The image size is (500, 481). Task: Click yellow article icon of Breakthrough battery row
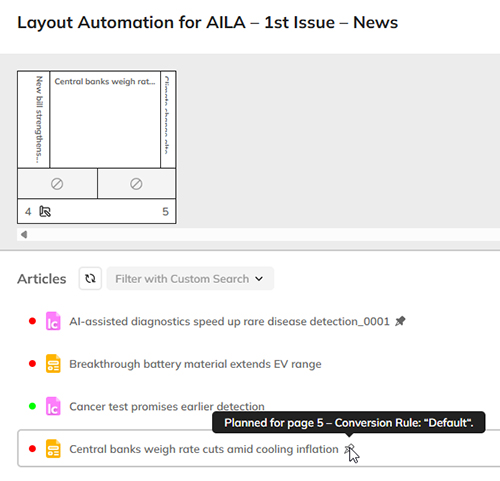click(x=53, y=364)
